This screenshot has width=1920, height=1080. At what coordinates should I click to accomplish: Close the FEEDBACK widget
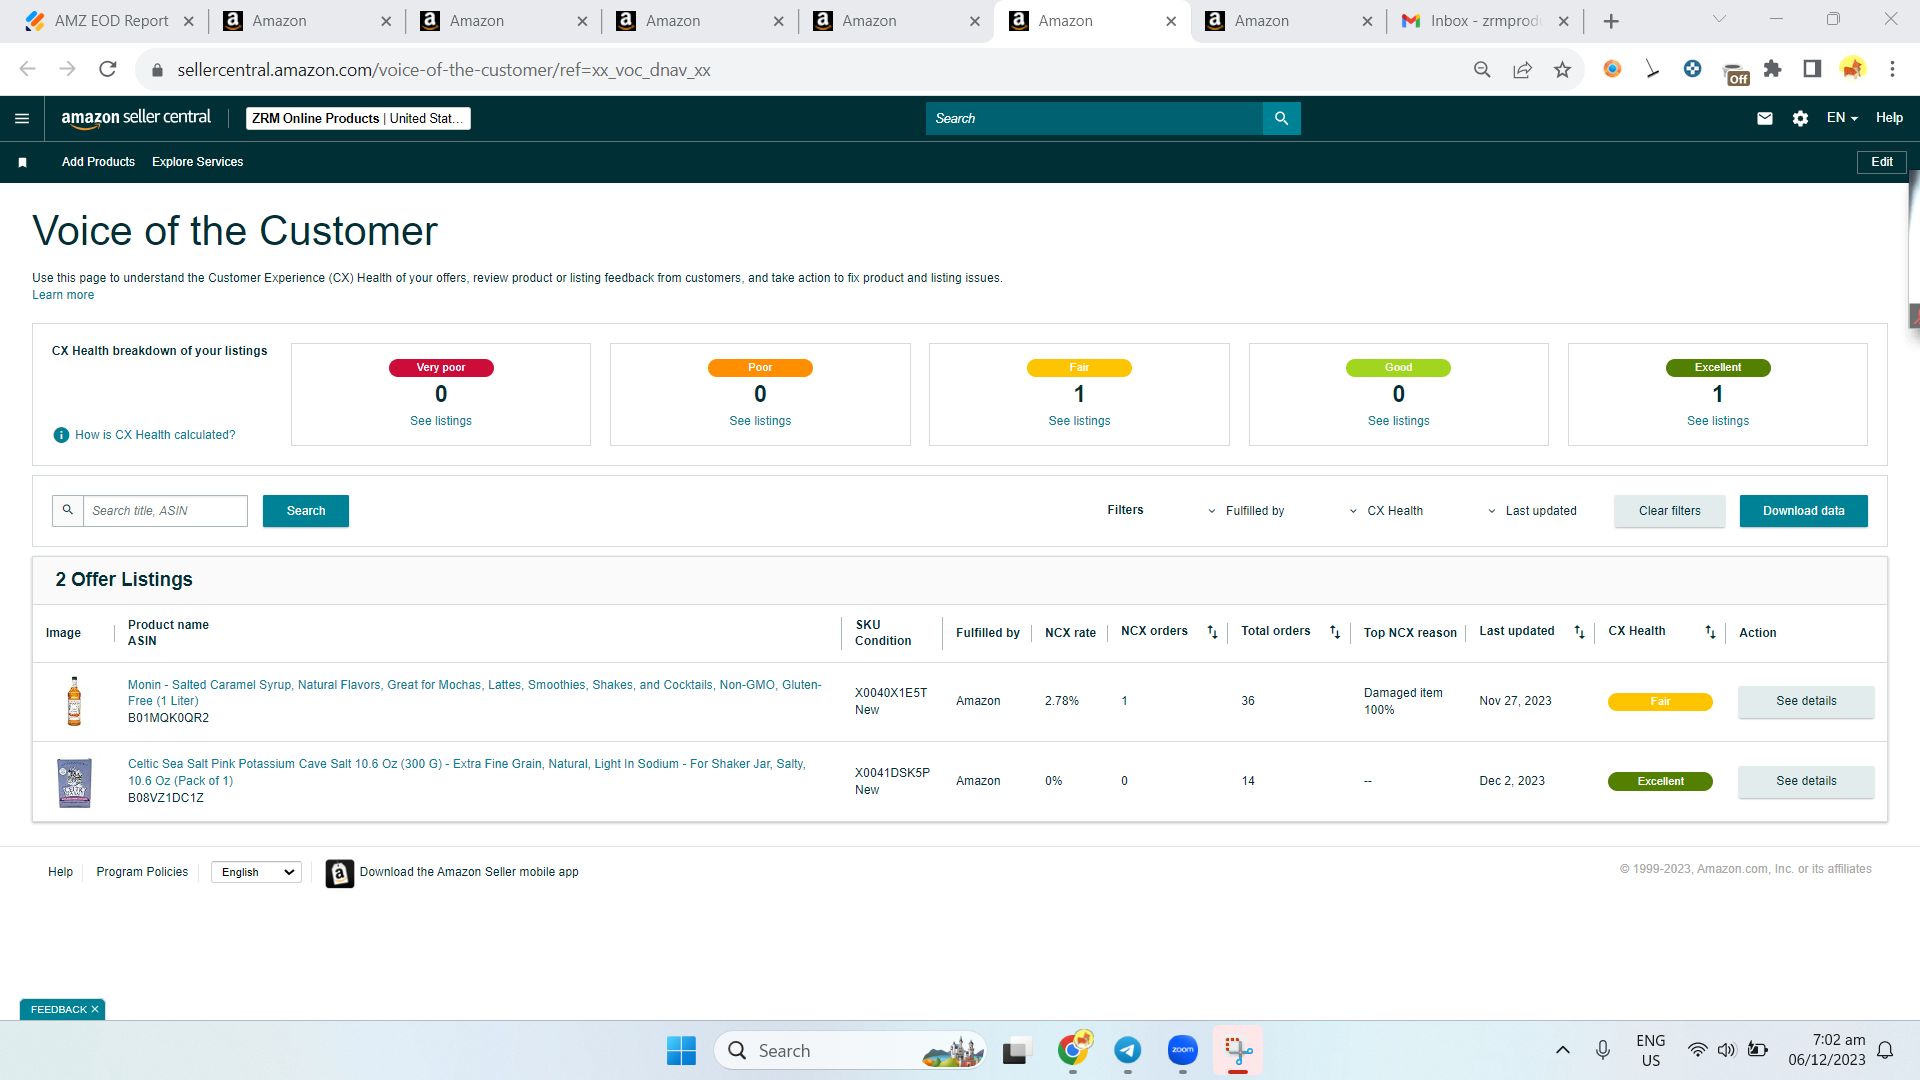[95, 1010]
